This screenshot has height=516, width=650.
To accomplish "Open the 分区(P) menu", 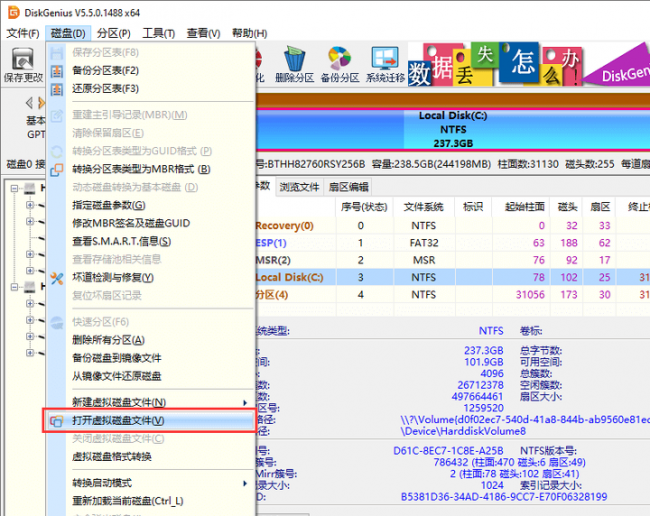I will click(x=114, y=33).
